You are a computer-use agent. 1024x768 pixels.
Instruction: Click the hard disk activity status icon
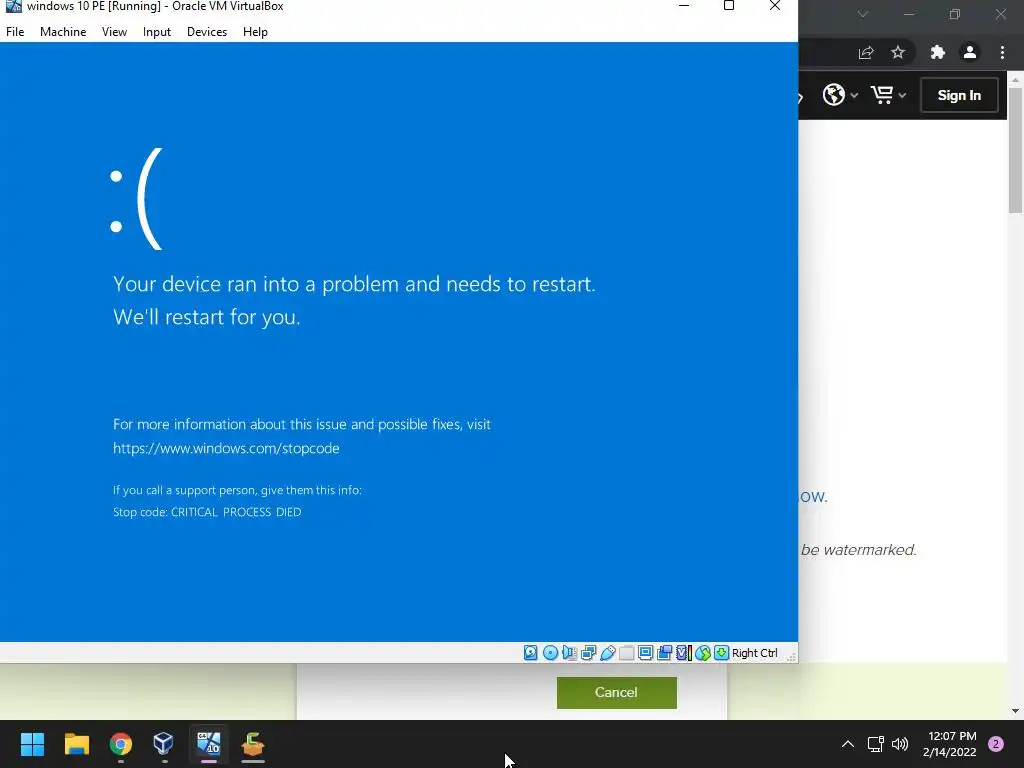530,652
